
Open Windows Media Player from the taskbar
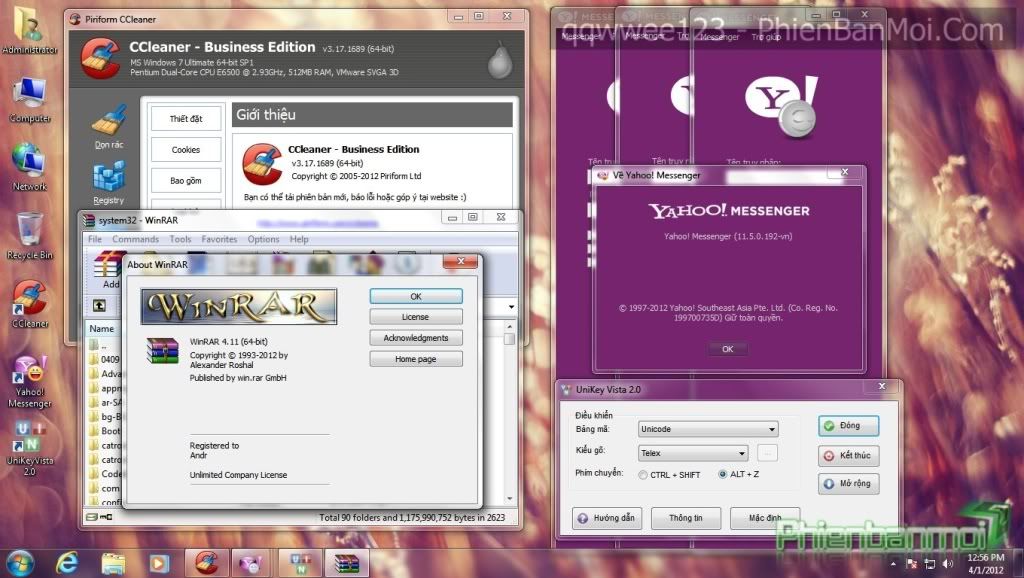click(159, 563)
